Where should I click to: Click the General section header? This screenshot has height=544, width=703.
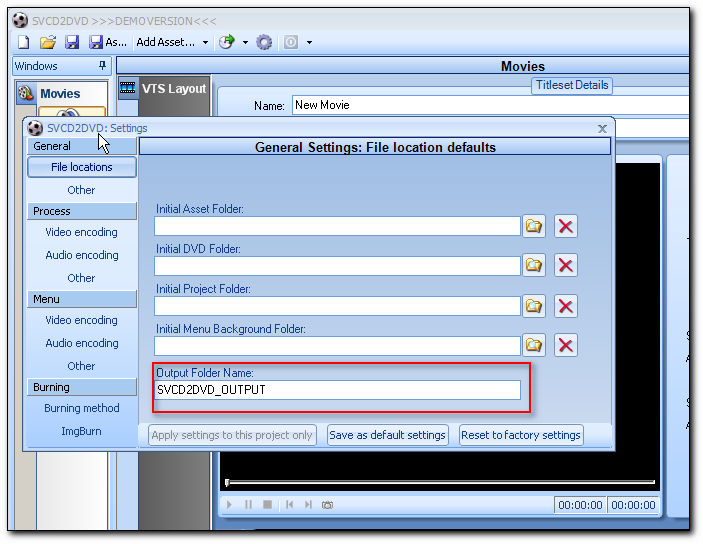pos(82,146)
